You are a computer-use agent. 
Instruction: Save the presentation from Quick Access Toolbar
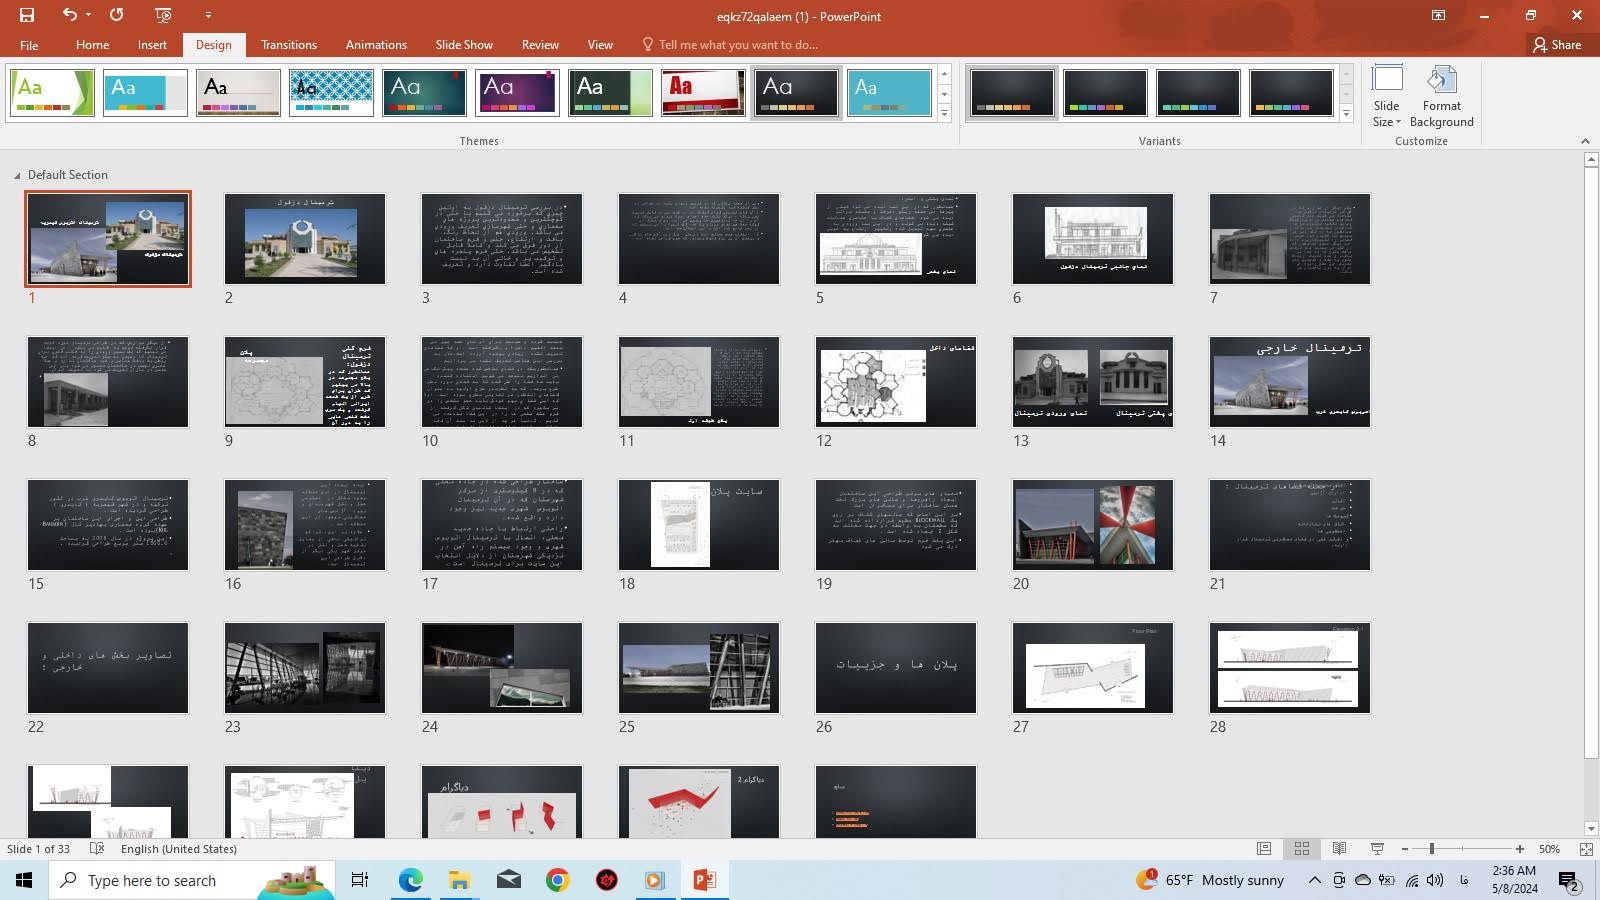[x=27, y=15]
